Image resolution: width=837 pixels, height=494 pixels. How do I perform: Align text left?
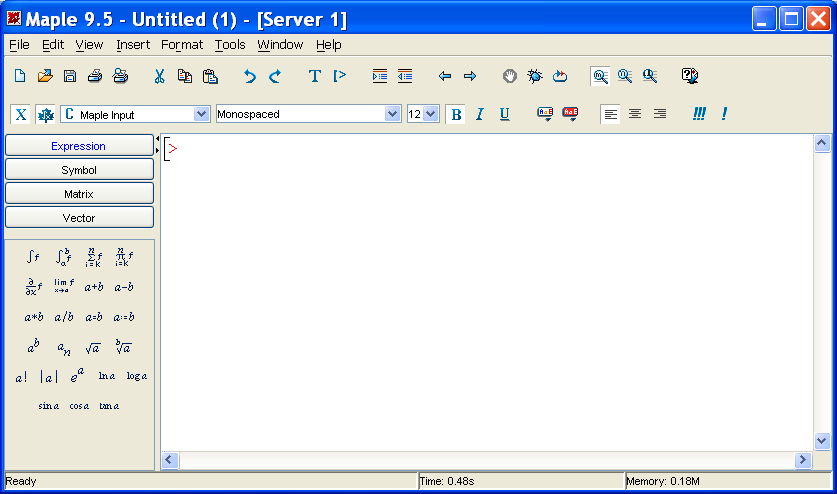point(610,114)
